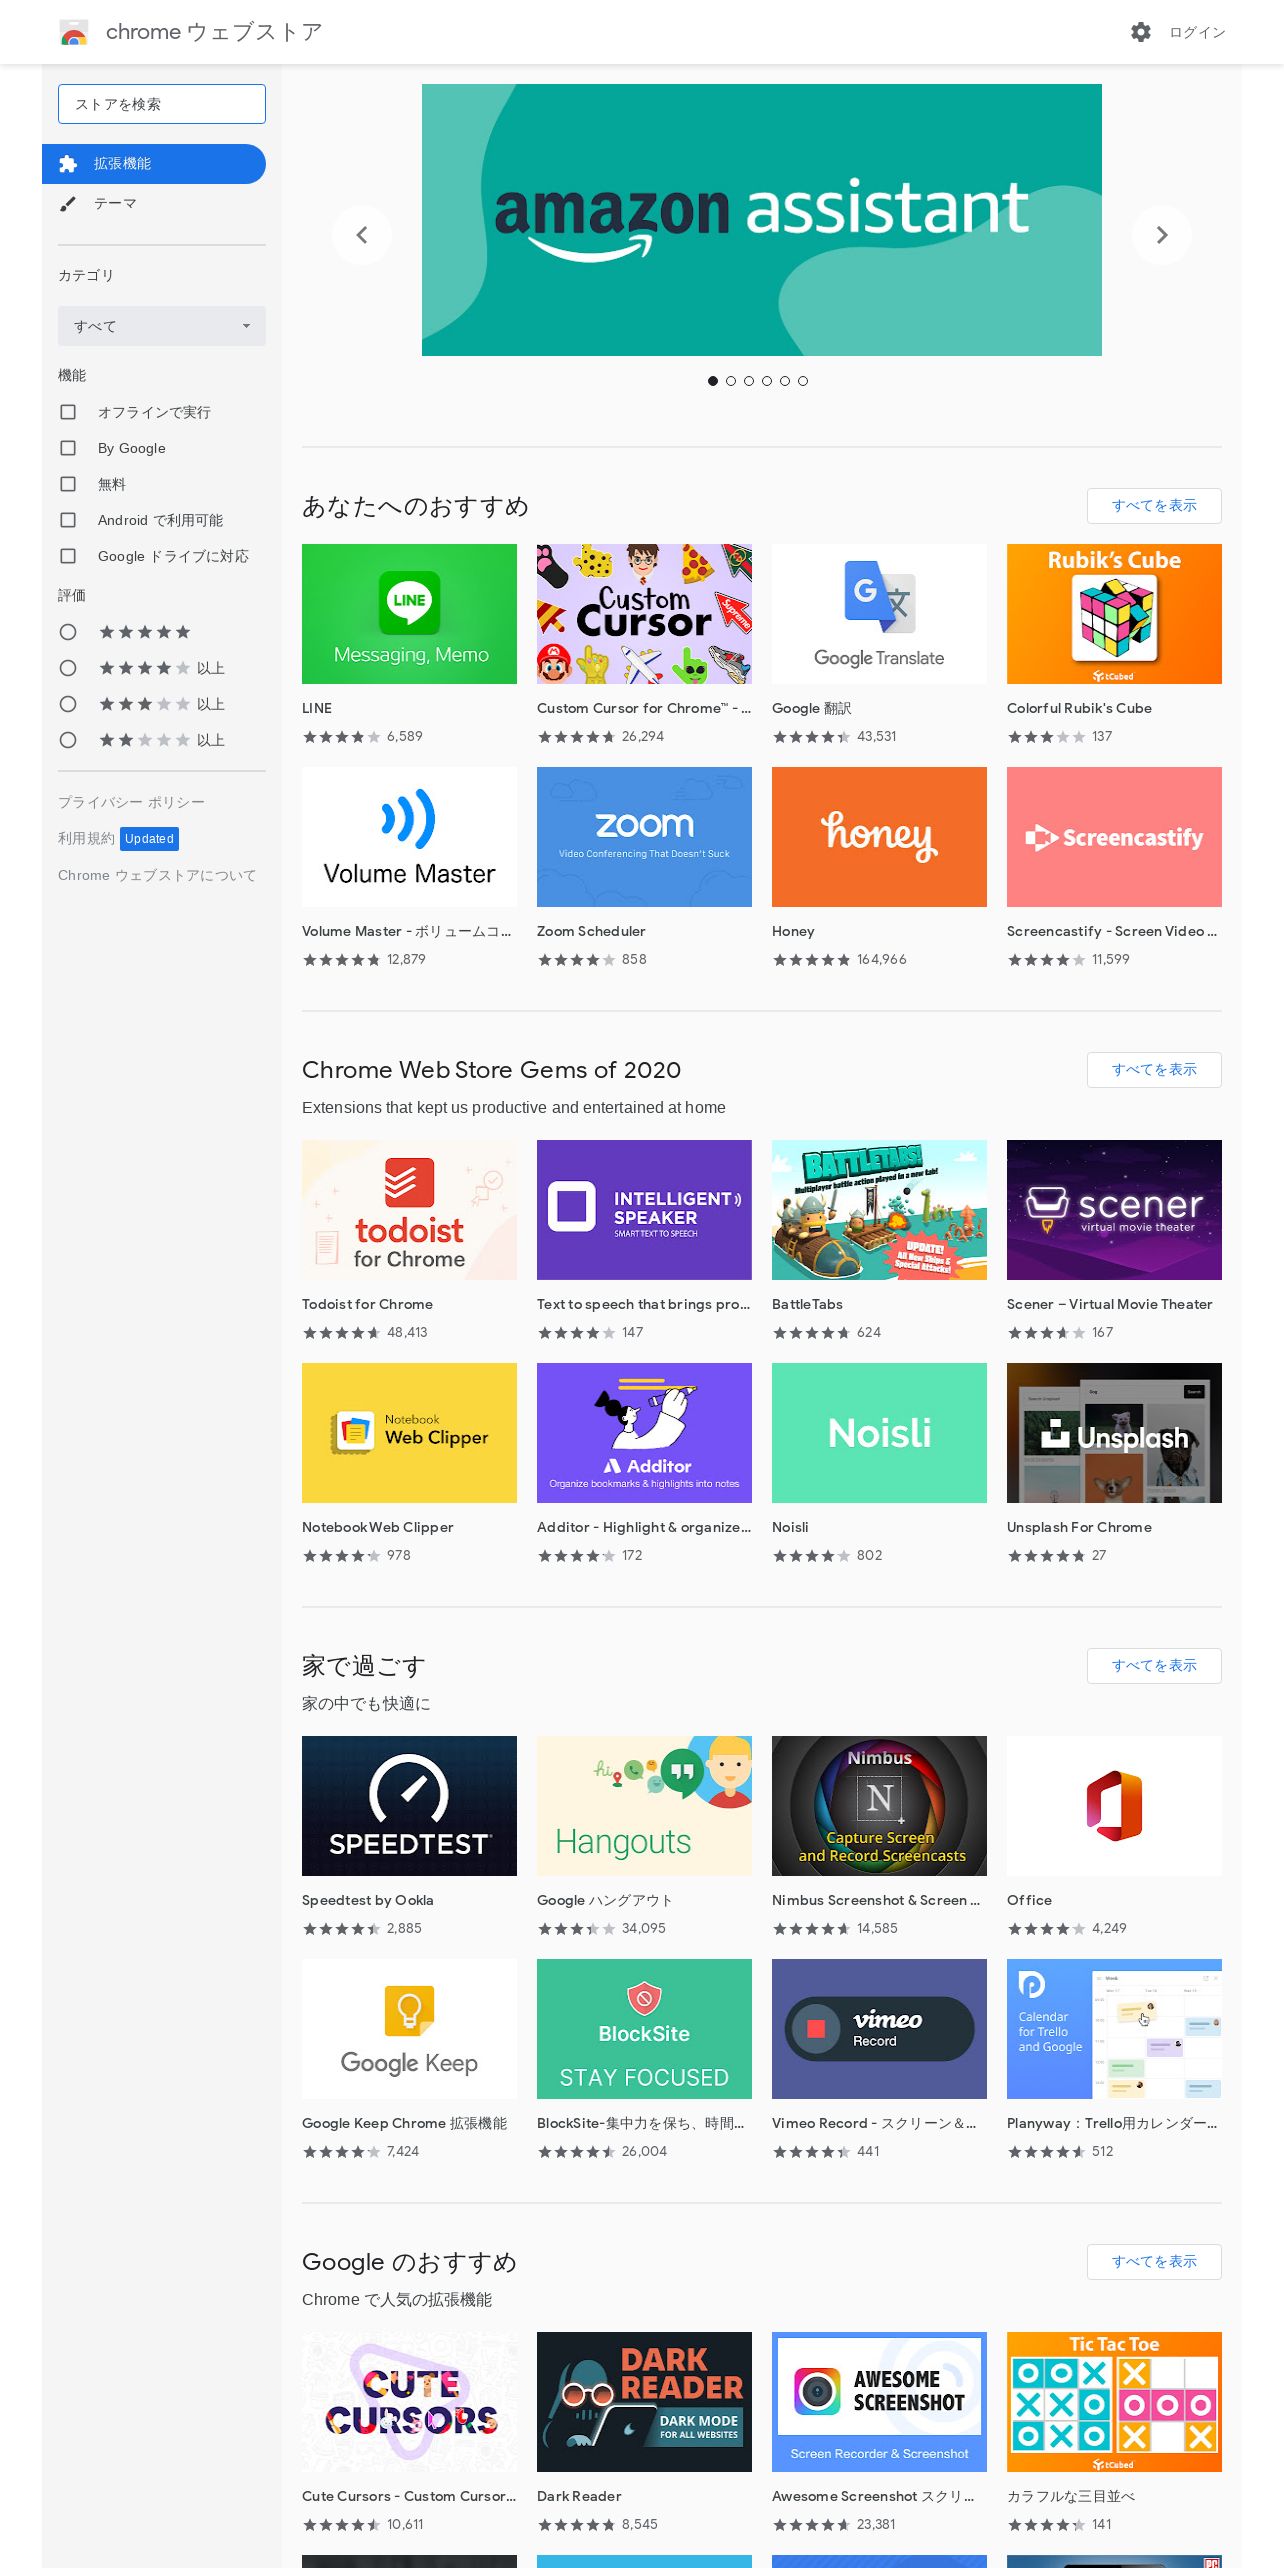Select the last carousel dot indicator
The height and width of the screenshot is (2568, 1284).
(x=803, y=381)
